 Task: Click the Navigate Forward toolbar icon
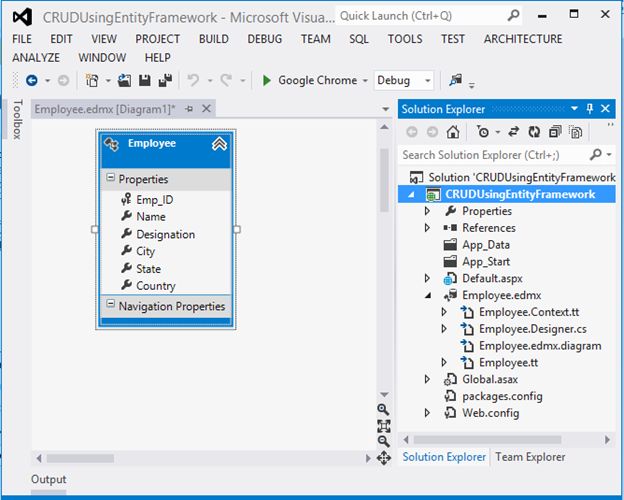tap(63, 81)
